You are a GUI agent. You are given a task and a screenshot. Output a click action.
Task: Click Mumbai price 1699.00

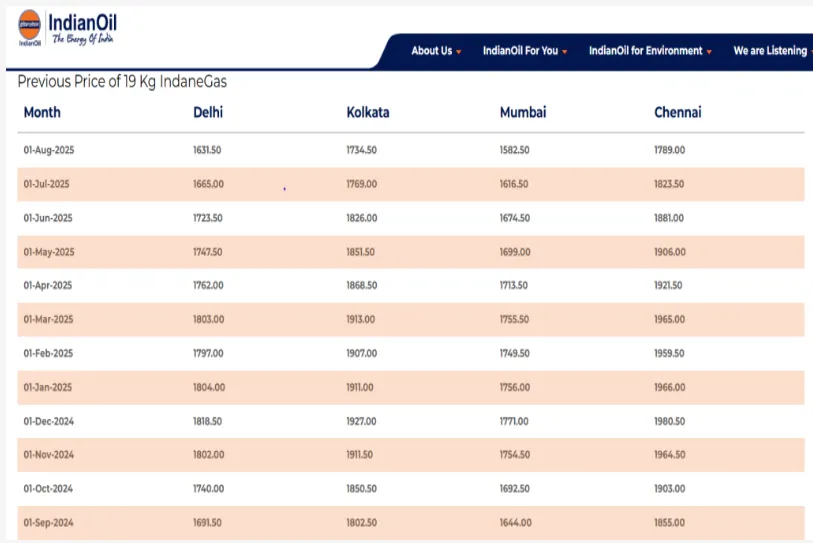point(515,252)
